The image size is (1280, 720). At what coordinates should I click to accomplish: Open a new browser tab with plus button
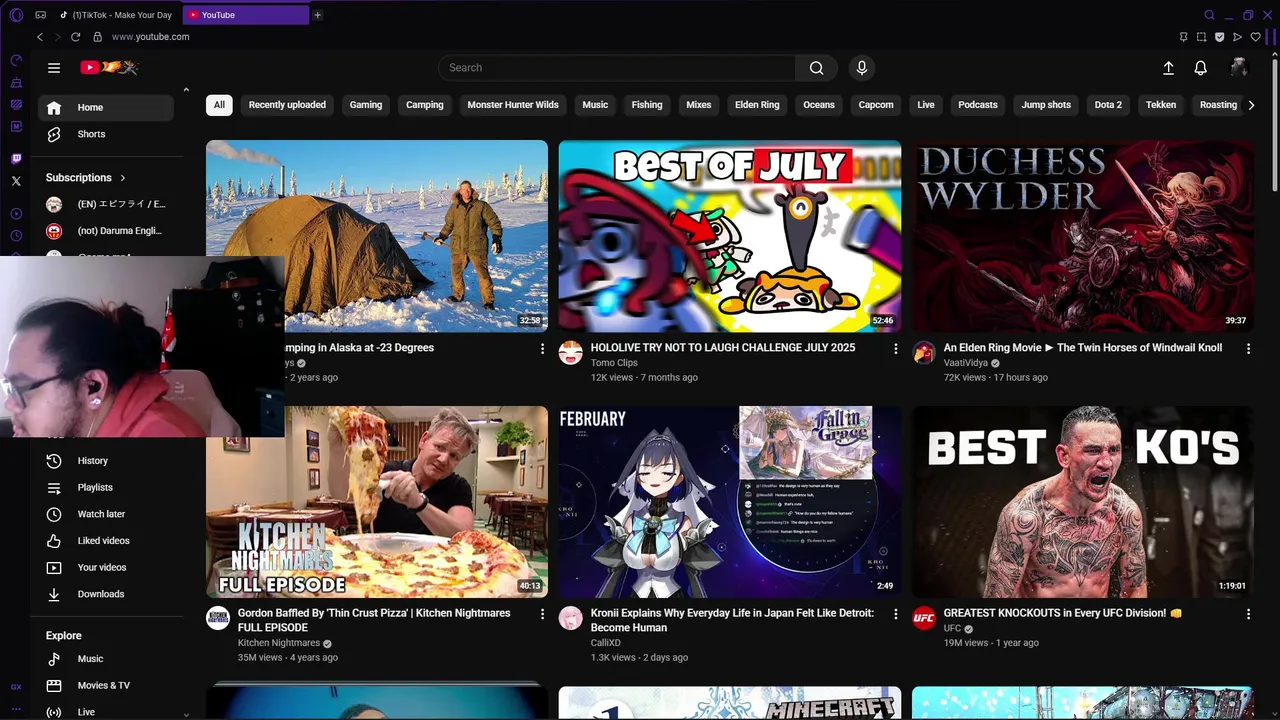point(318,15)
